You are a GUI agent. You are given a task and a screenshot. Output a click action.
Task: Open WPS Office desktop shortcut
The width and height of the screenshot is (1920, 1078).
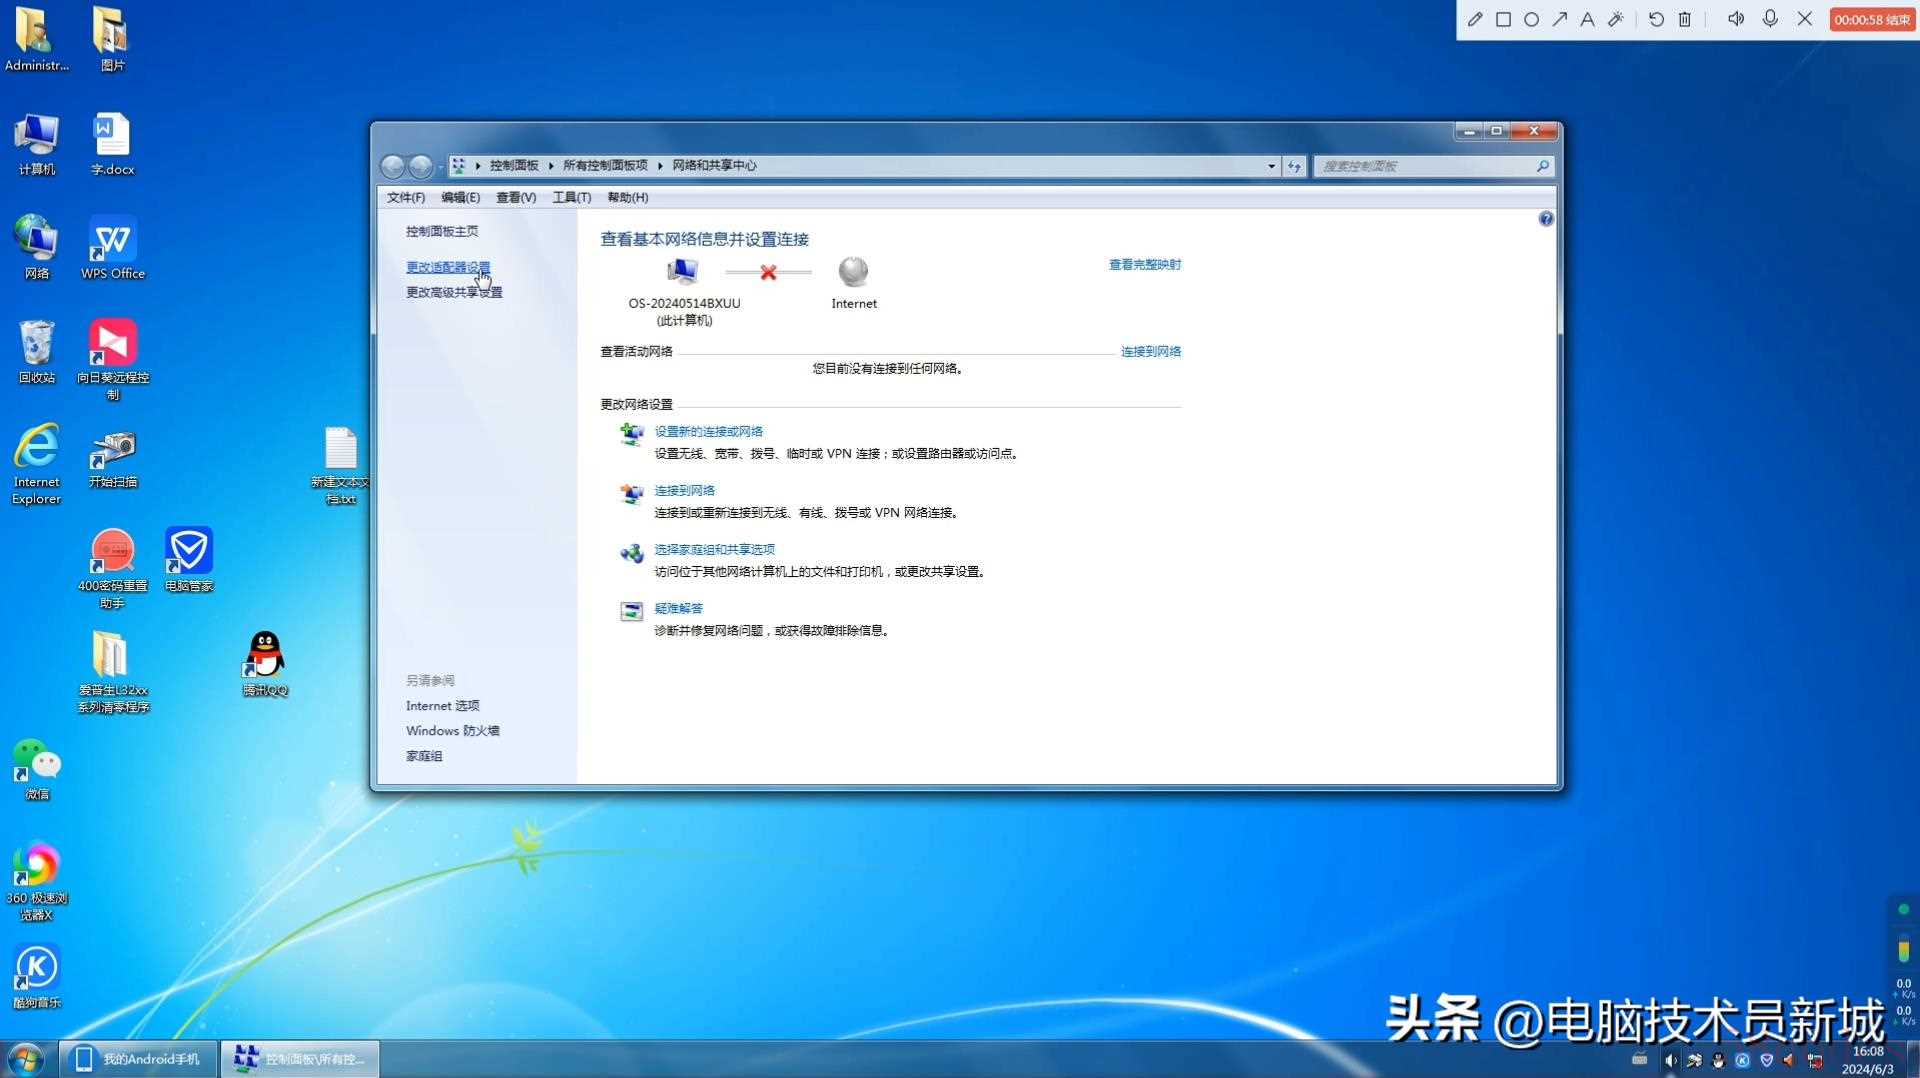(x=113, y=247)
